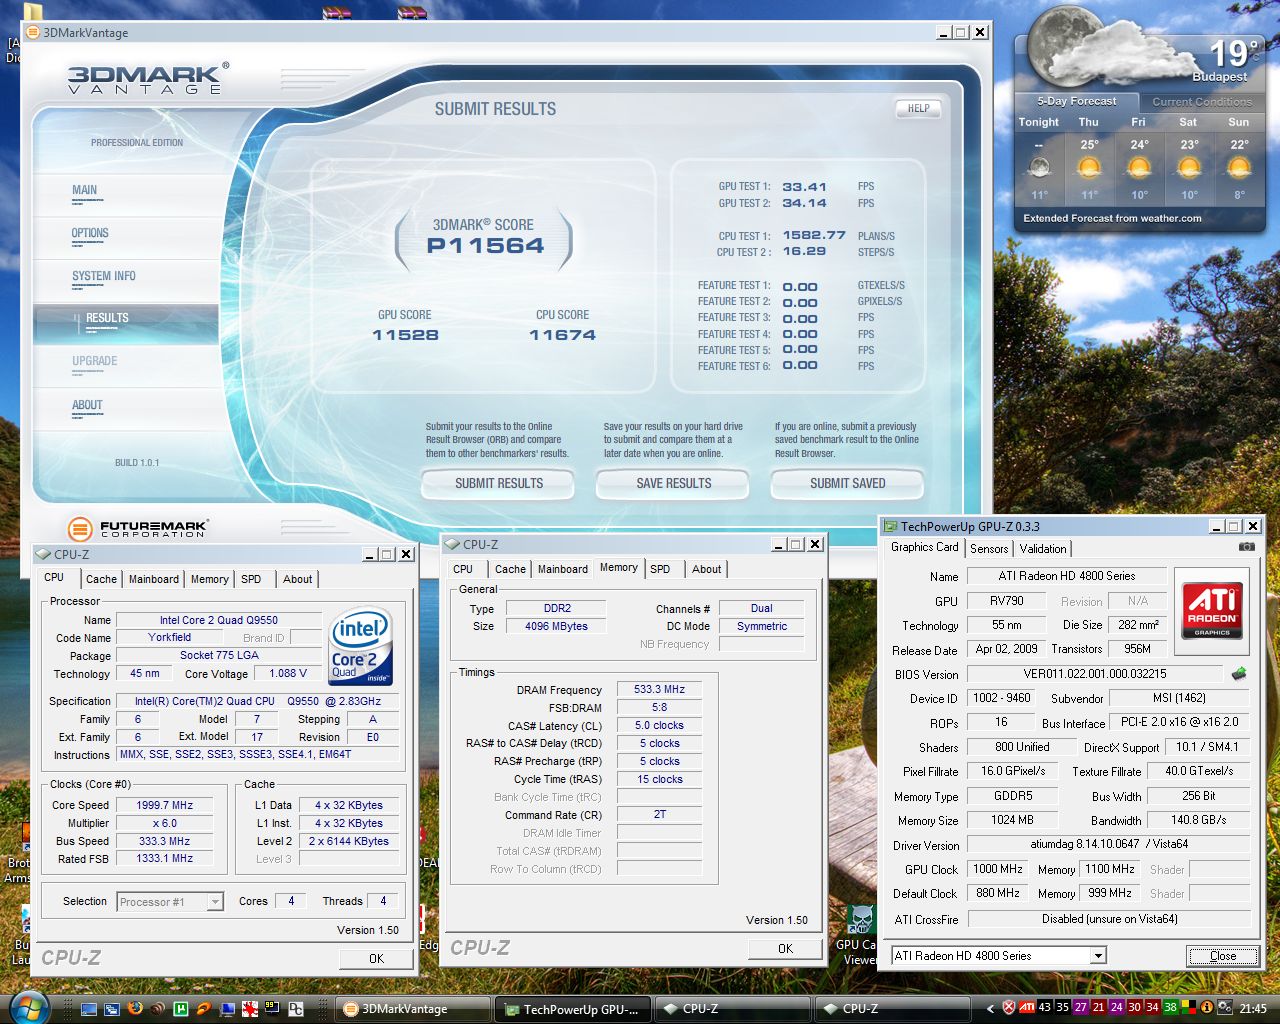Open the SPD tab in the Memory CPU-Z window

[660, 569]
